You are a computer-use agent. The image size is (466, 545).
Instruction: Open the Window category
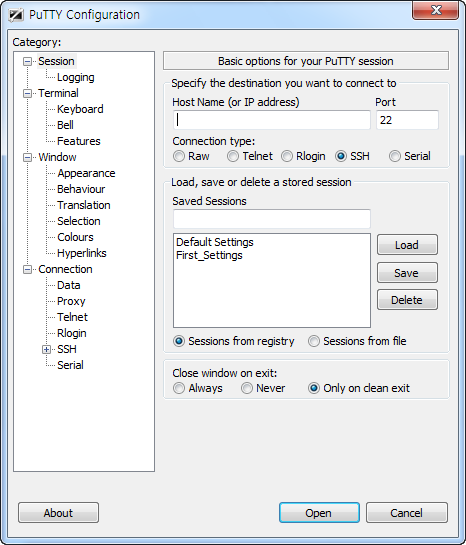click(x=57, y=157)
